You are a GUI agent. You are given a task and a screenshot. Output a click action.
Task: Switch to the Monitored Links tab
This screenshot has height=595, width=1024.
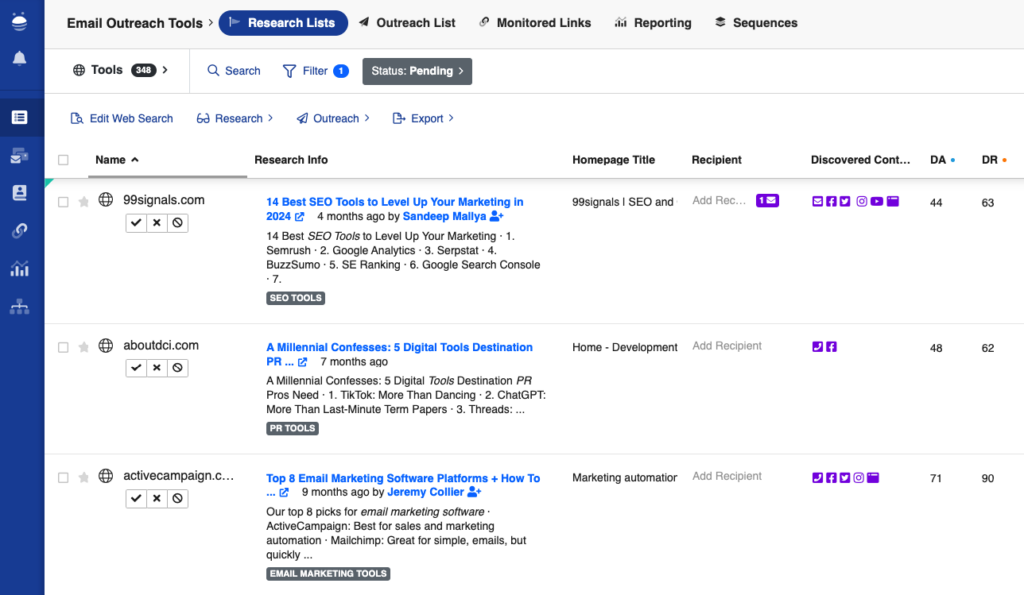[x=535, y=23]
